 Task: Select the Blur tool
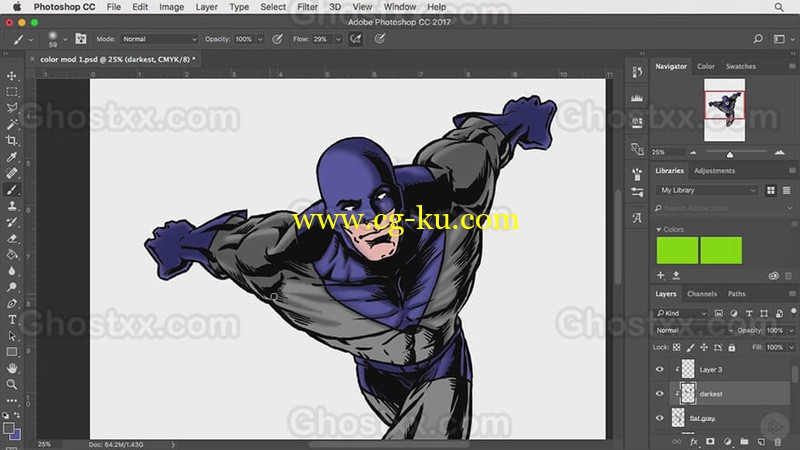[12, 271]
